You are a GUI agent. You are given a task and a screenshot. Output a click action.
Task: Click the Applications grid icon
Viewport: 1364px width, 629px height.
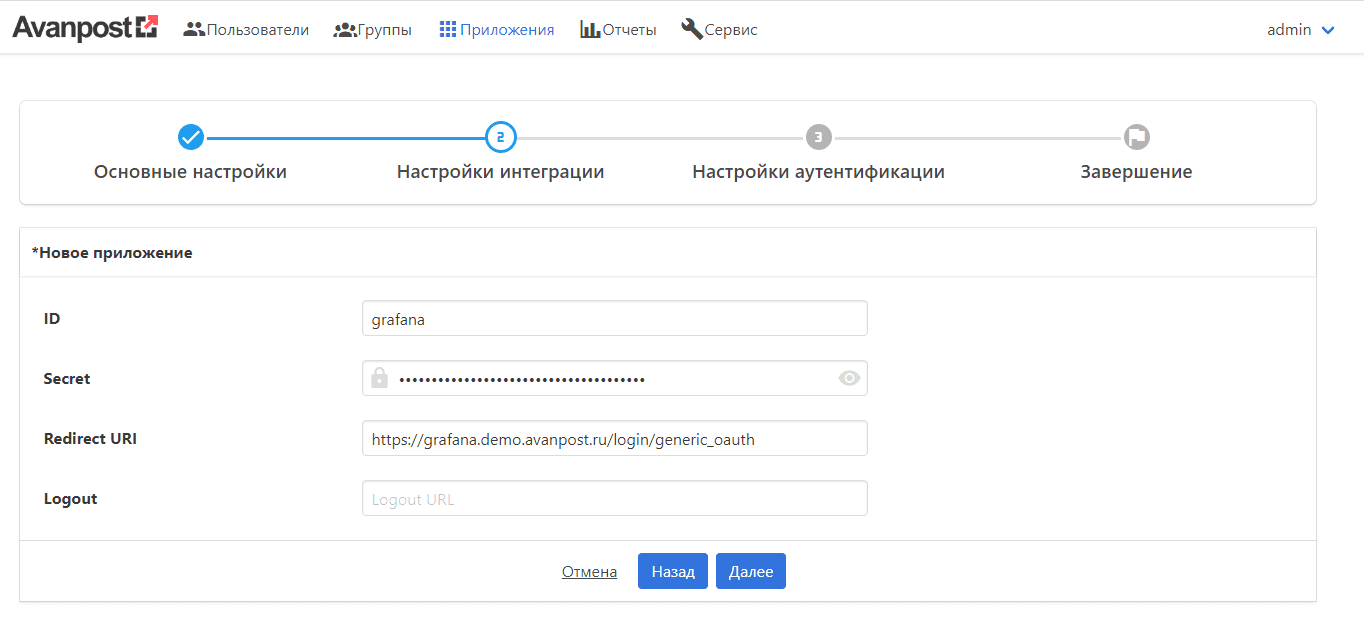point(448,30)
